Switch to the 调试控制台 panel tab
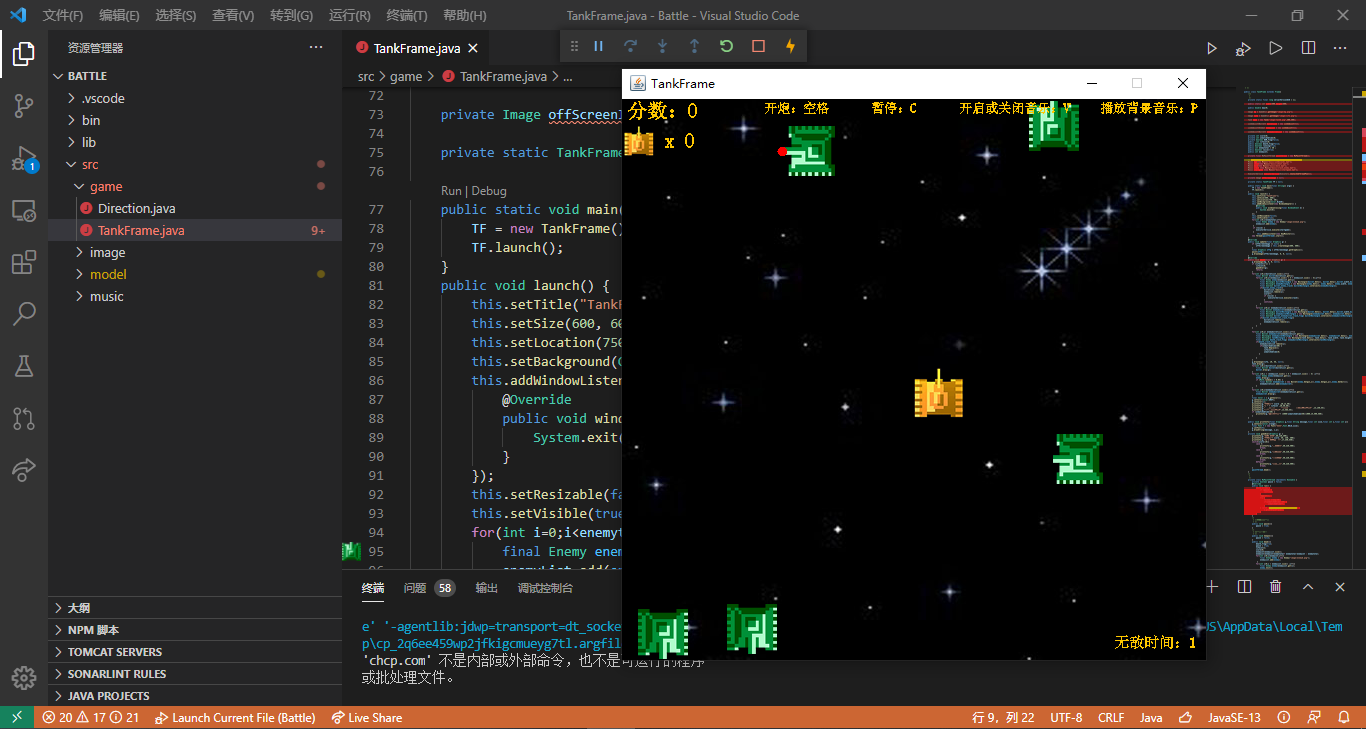This screenshot has height=729, width=1366. point(545,588)
